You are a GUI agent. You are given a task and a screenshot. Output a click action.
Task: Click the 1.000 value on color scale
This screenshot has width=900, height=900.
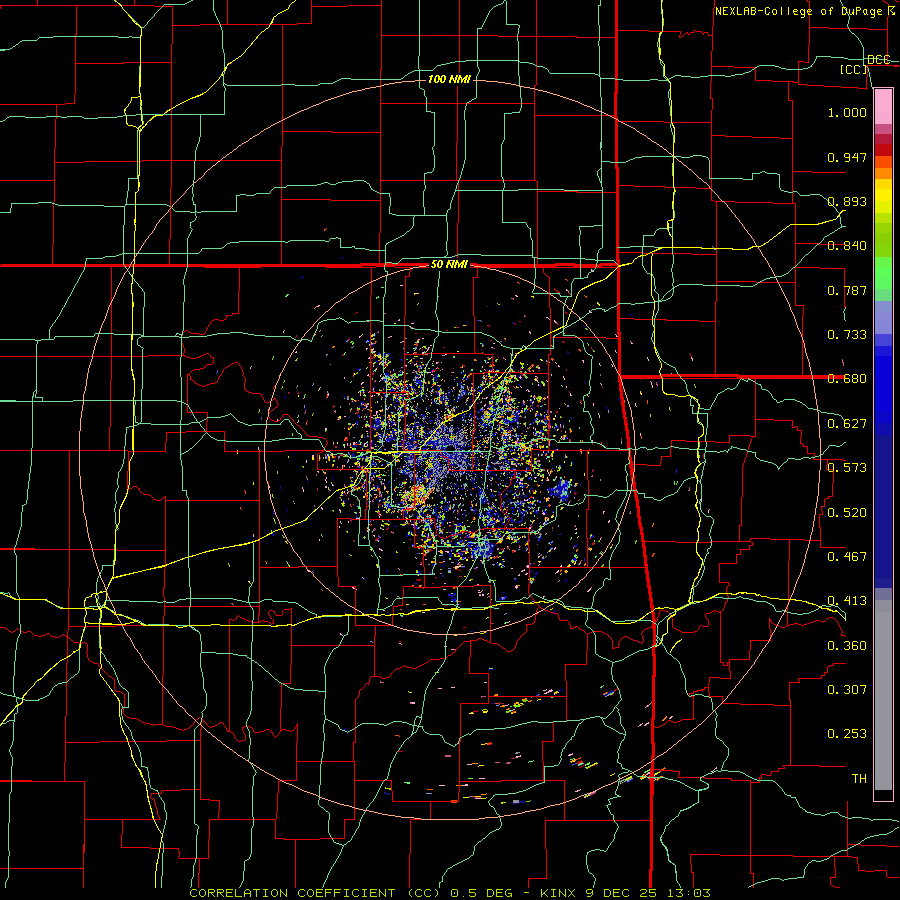847,112
